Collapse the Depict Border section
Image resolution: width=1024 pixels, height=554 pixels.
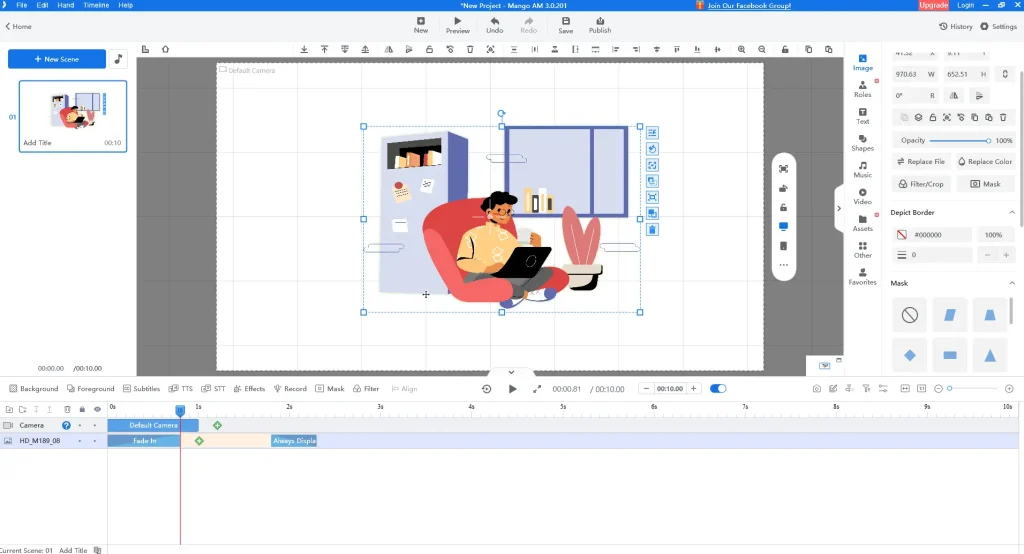[x=1011, y=212]
